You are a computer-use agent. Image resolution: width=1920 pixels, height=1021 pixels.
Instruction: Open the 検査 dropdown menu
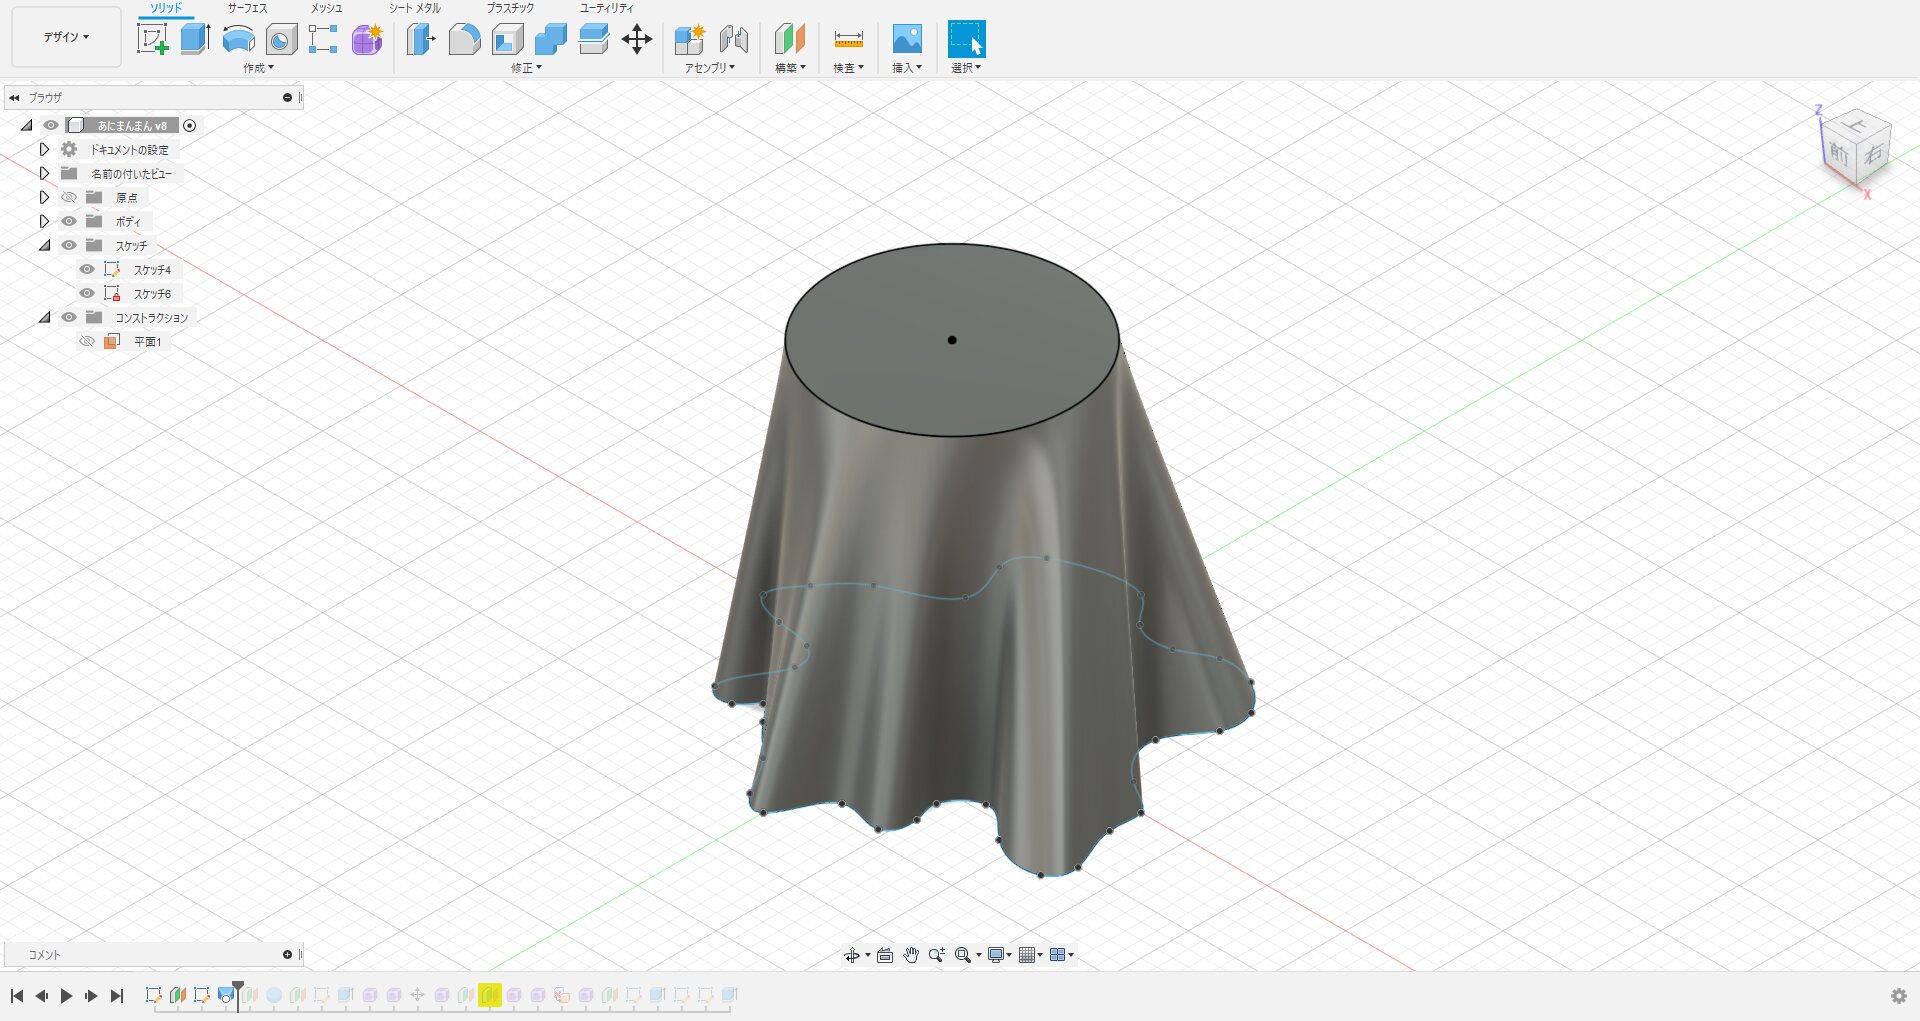[x=848, y=68]
